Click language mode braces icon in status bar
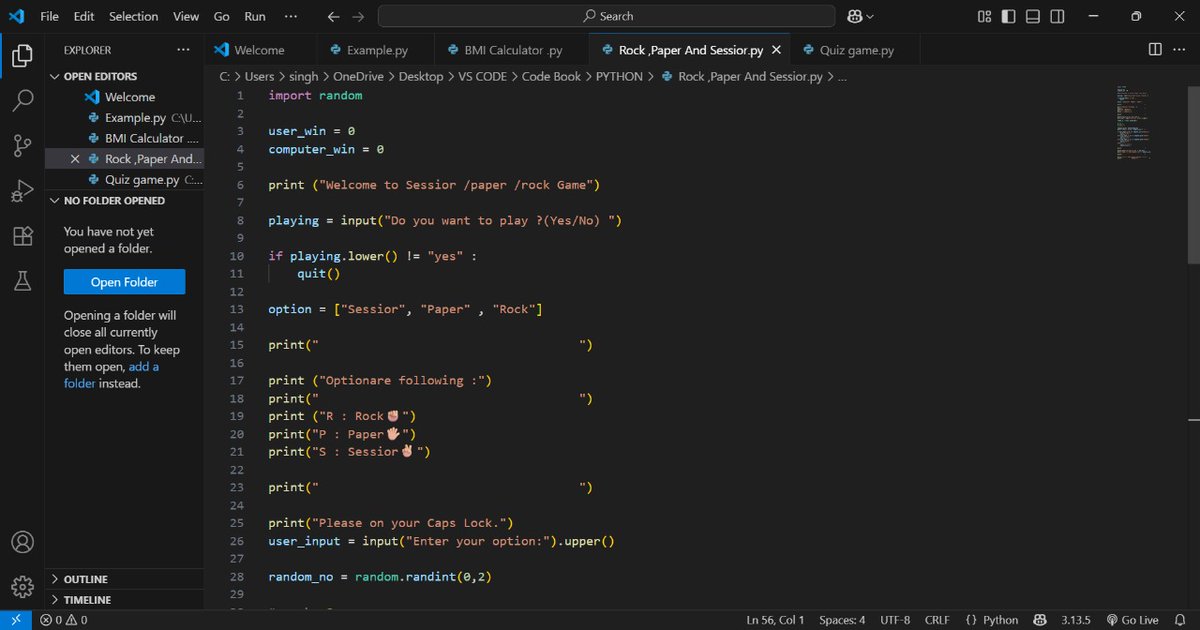The image size is (1200, 630). coord(971,620)
